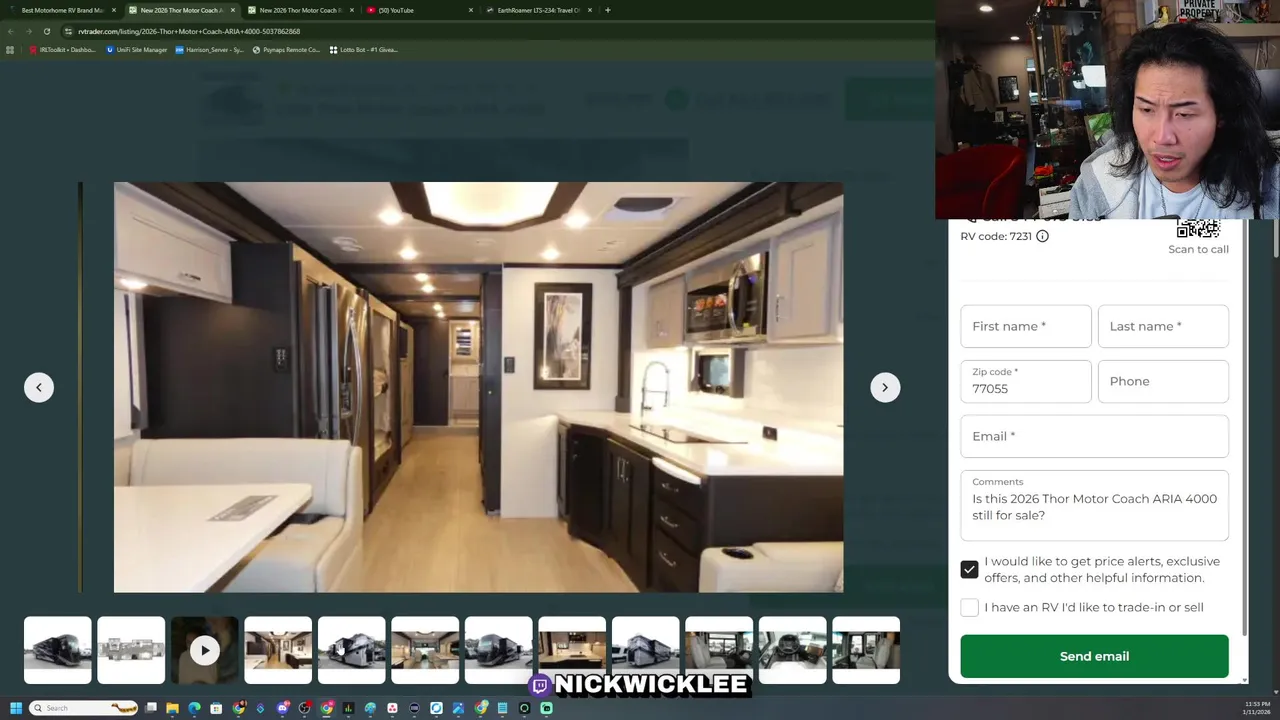The height and width of the screenshot is (720, 1280).
Task: Click the browser address bar URL
Action: (189, 31)
